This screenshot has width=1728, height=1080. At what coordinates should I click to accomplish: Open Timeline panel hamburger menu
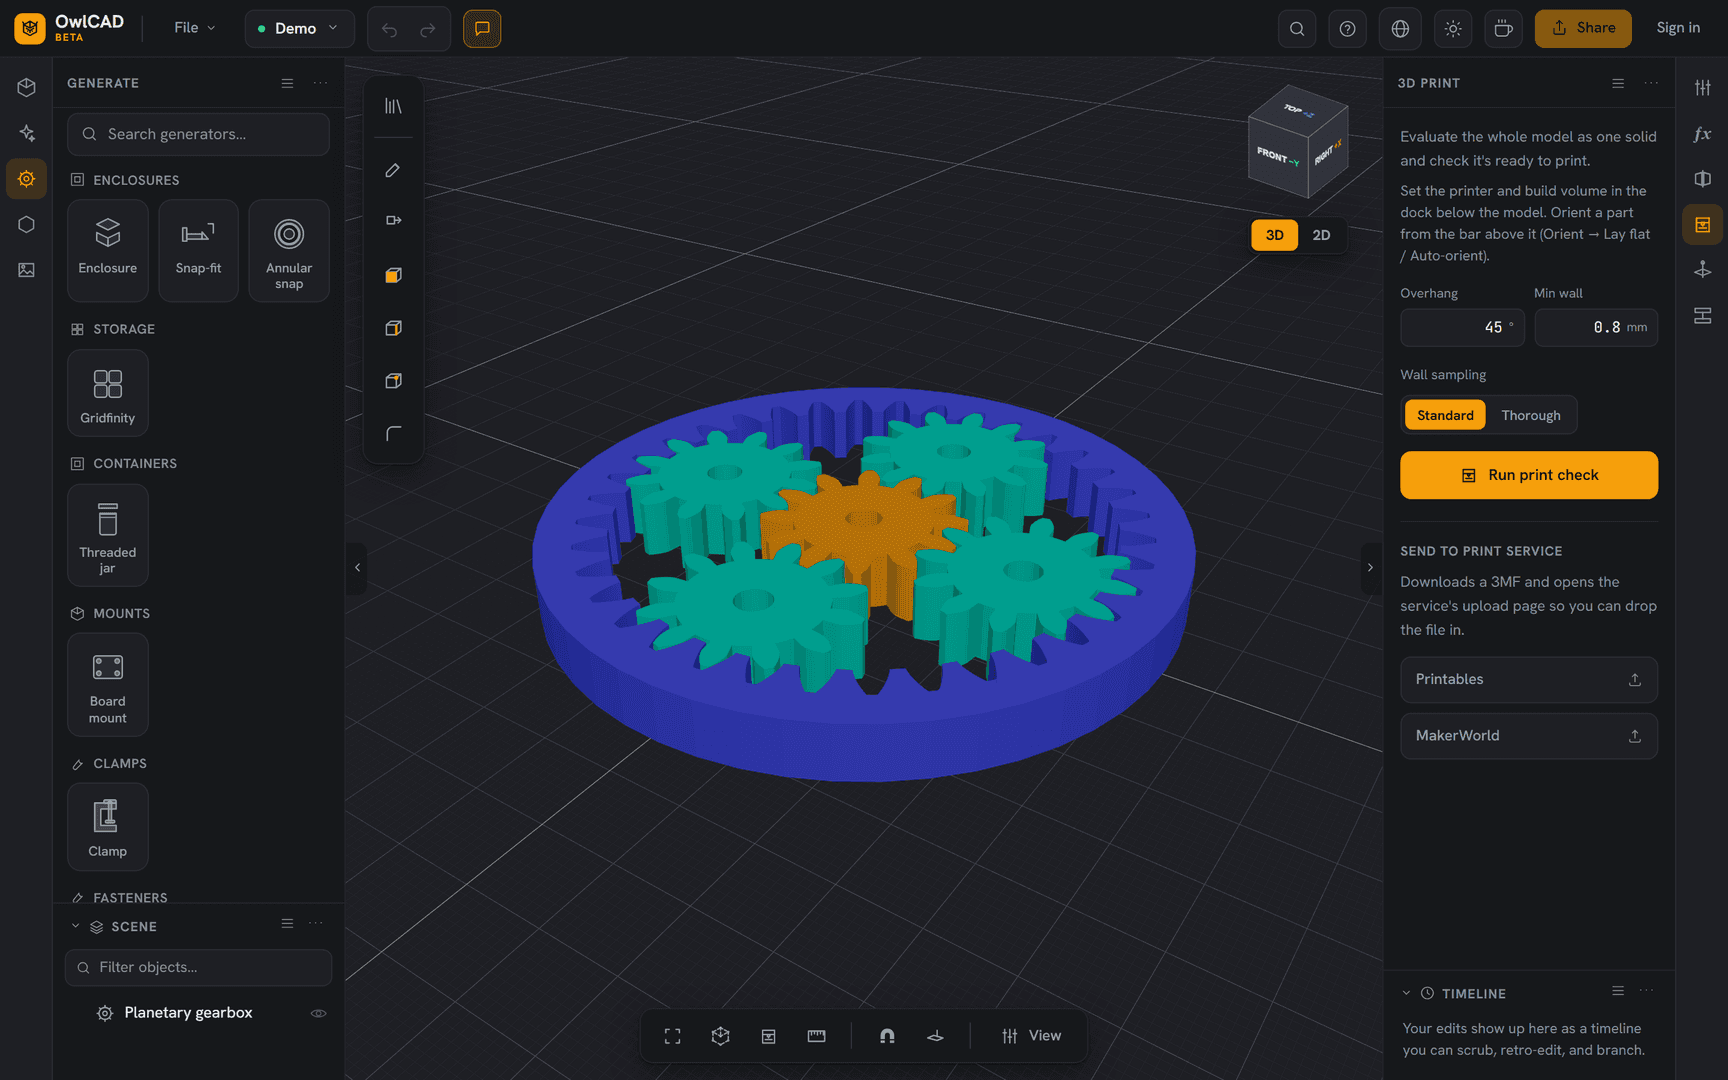click(x=1618, y=990)
